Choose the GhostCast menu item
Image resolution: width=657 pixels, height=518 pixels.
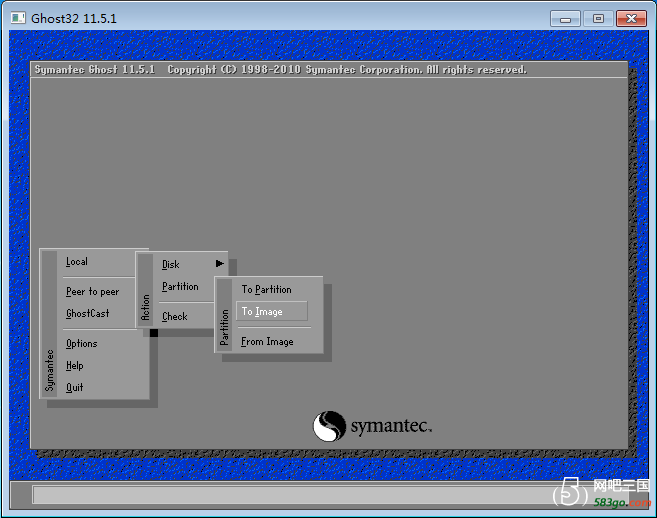(x=88, y=313)
